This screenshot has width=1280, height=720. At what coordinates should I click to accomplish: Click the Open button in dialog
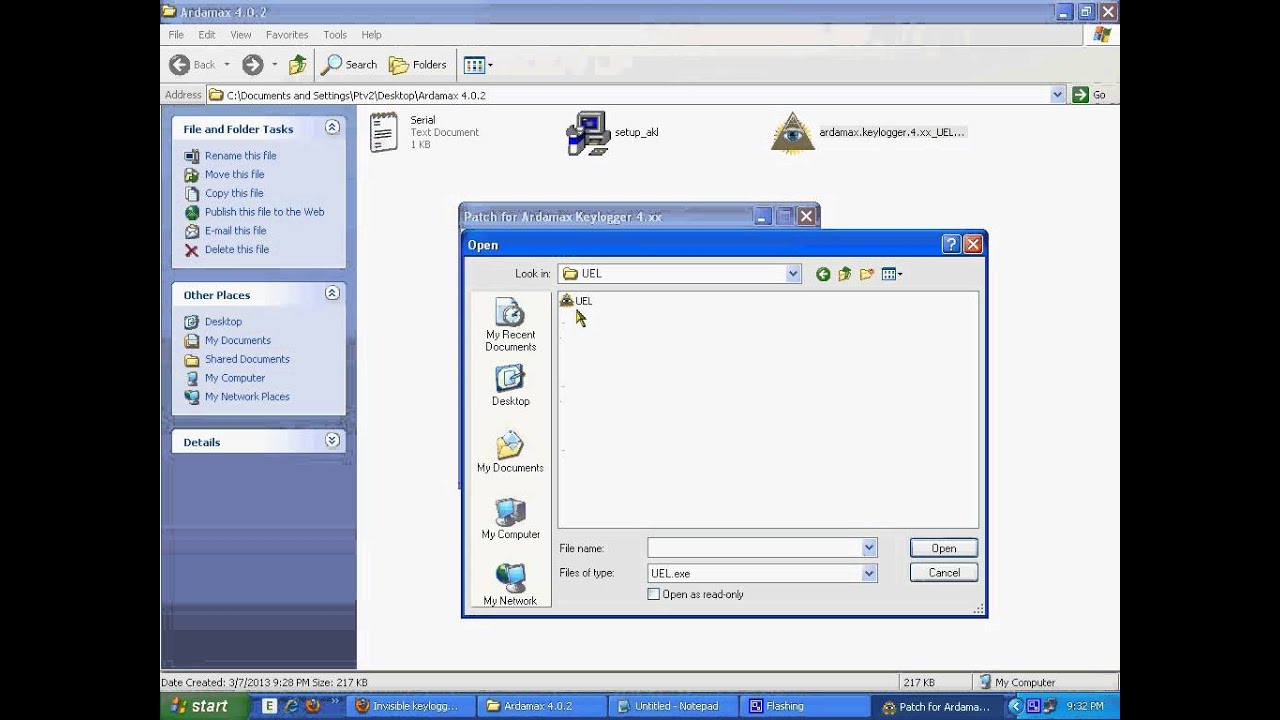pyautogui.click(x=944, y=548)
